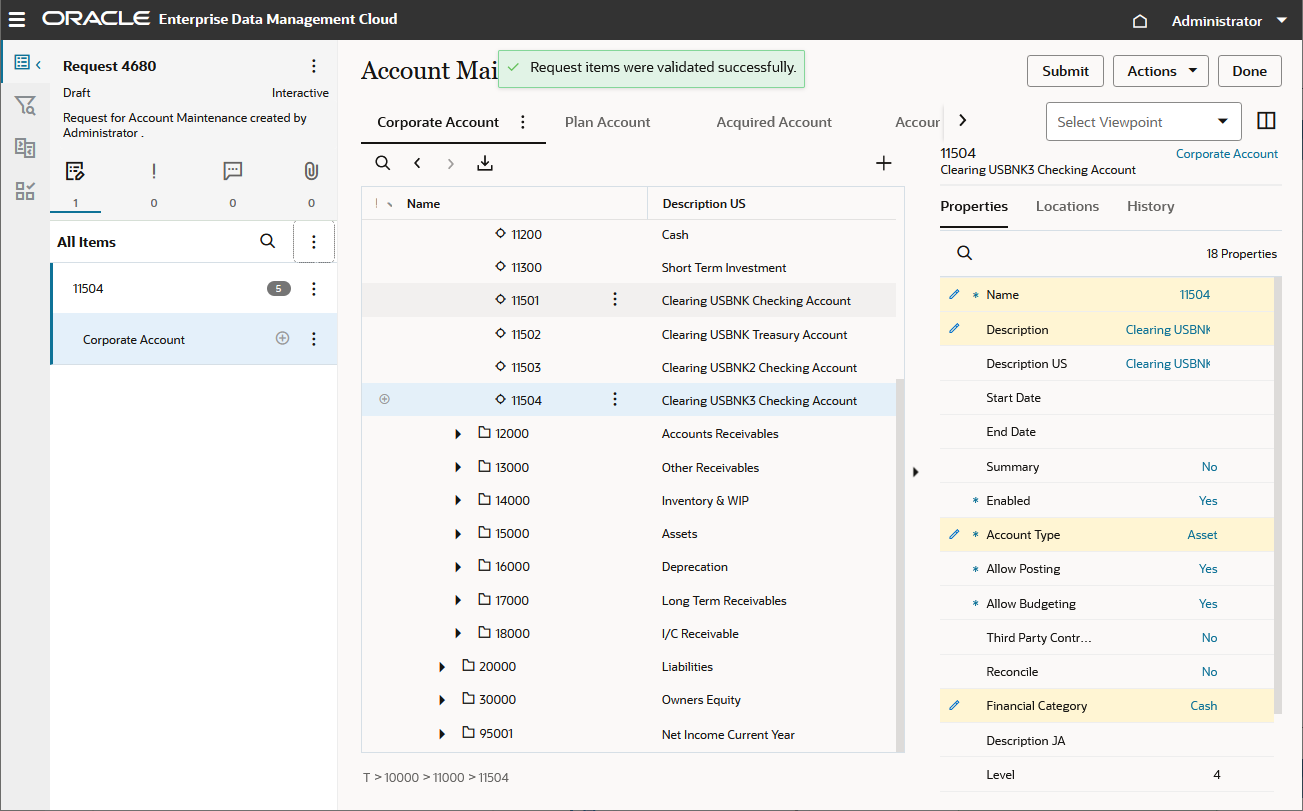The width and height of the screenshot is (1303, 811).
Task: Click the Corporate Account link in properties
Action: [1226, 154]
